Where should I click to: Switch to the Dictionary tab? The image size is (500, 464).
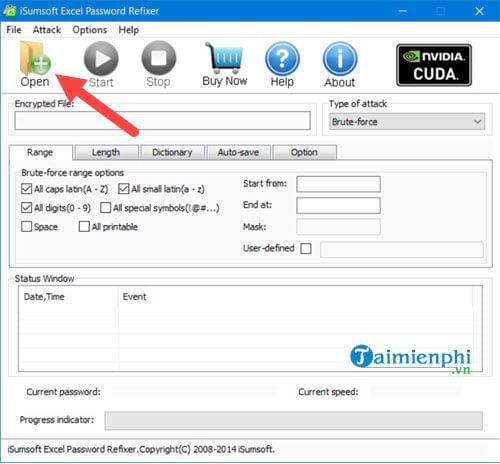(x=172, y=152)
